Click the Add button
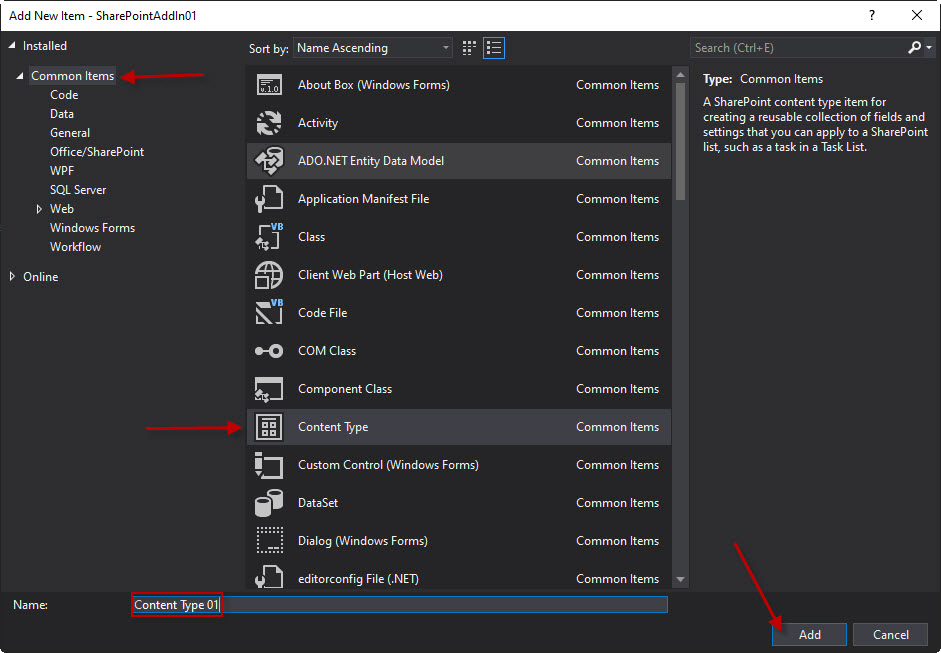Image resolution: width=941 pixels, height=653 pixels. click(x=810, y=634)
